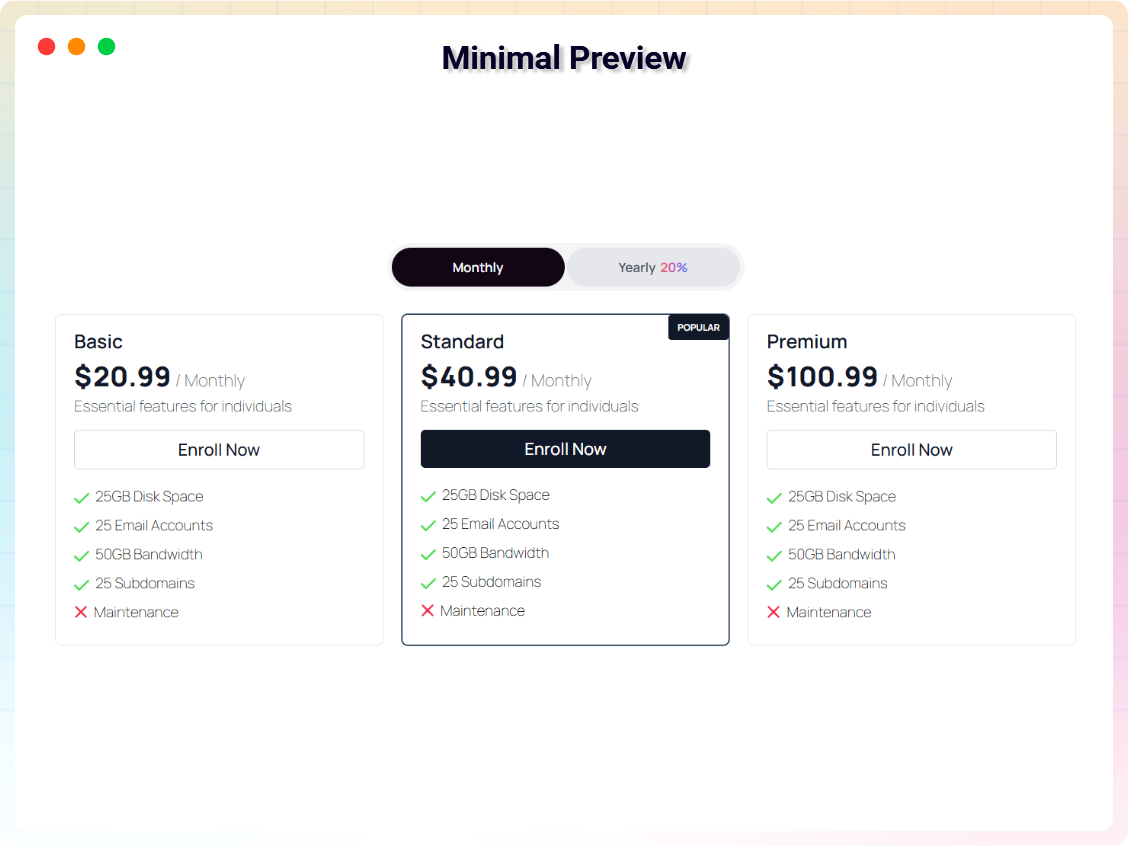Click the POPULAR badge on Standard card

(x=698, y=327)
